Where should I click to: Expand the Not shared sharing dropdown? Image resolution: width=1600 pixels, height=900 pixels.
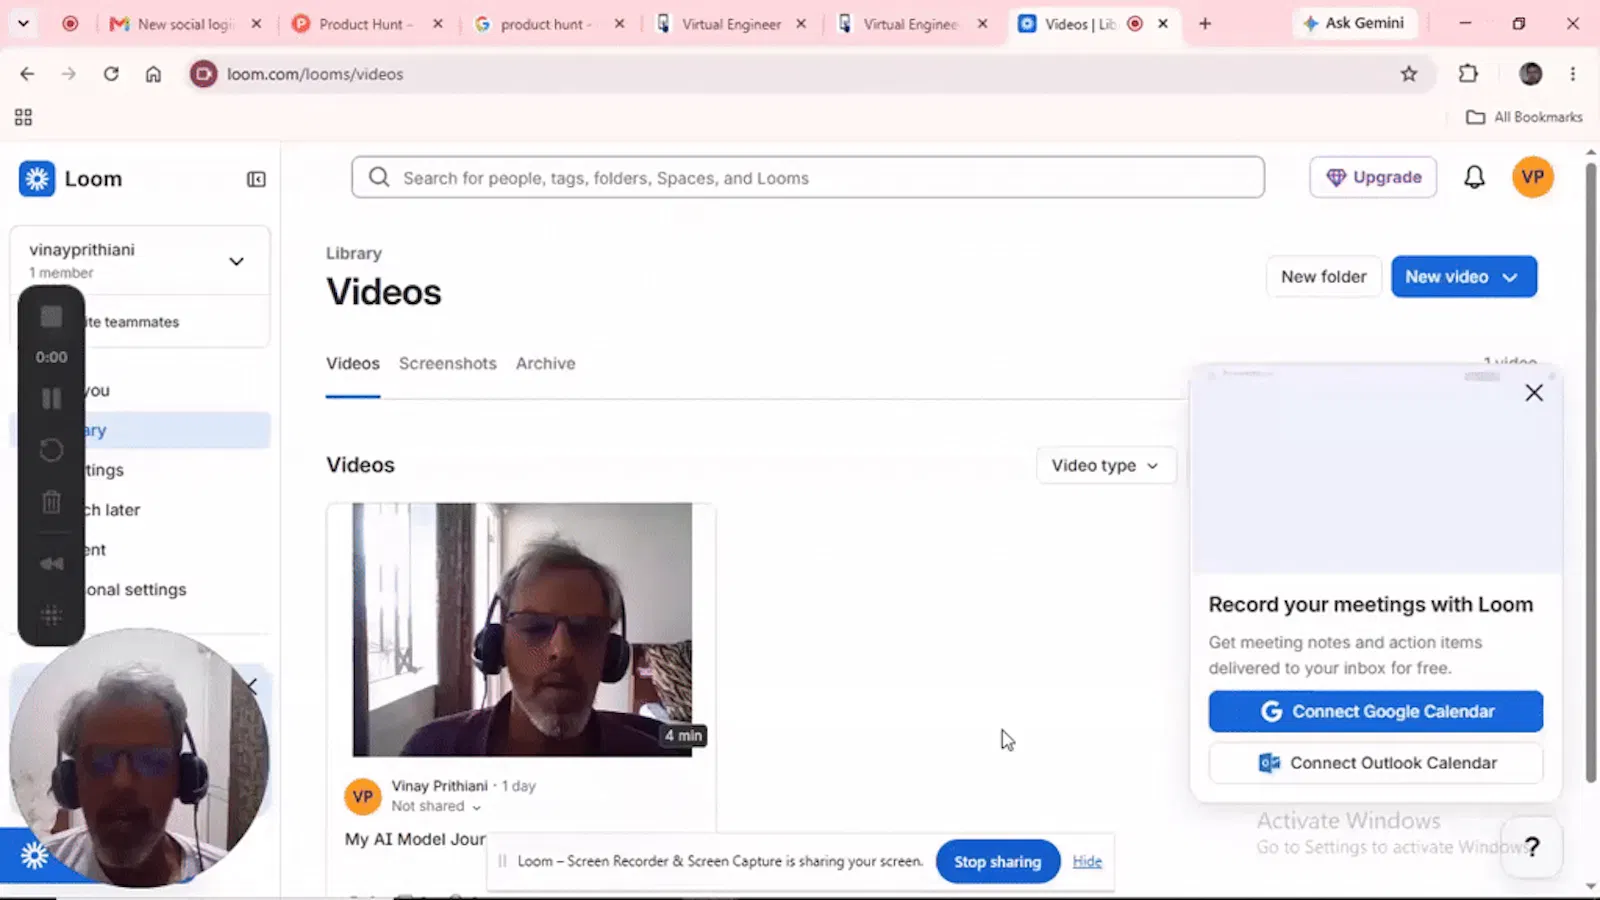coord(436,806)
